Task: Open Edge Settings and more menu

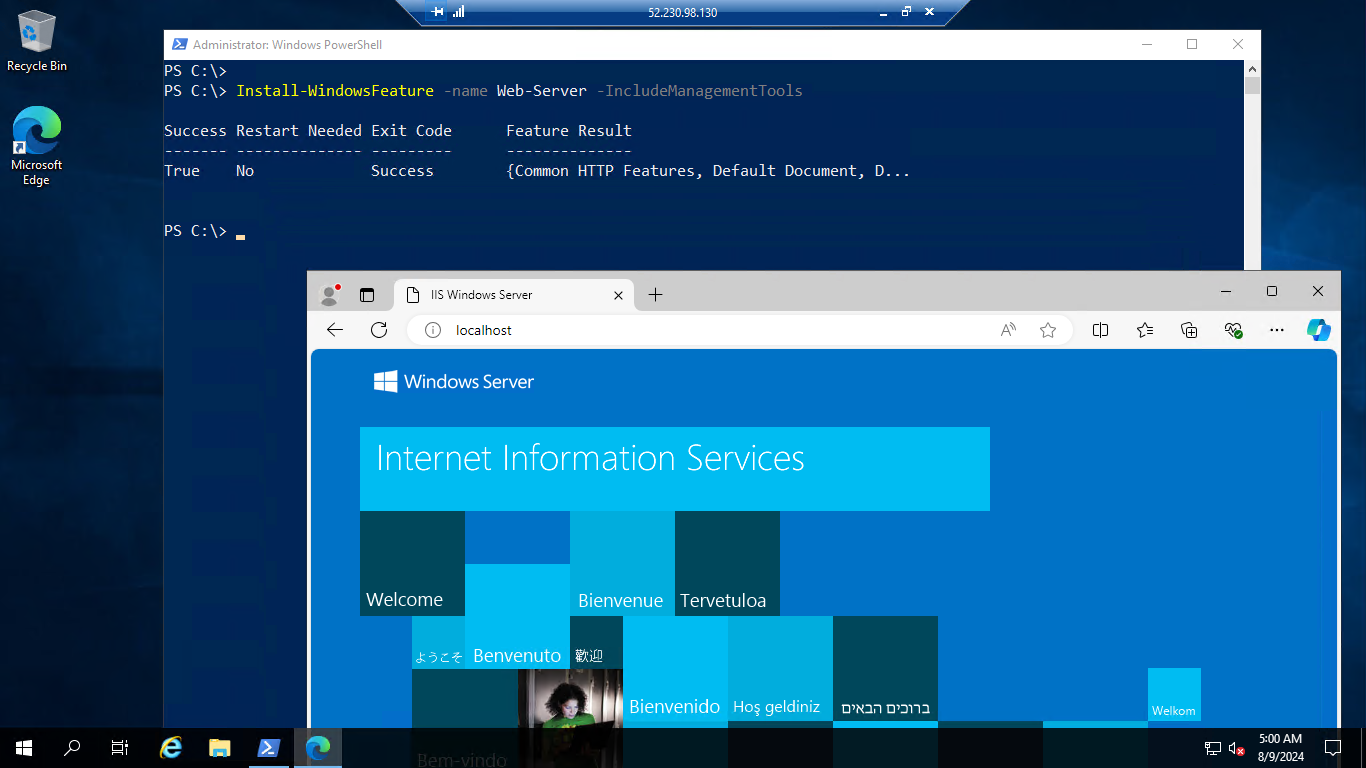Action: 1277,330
